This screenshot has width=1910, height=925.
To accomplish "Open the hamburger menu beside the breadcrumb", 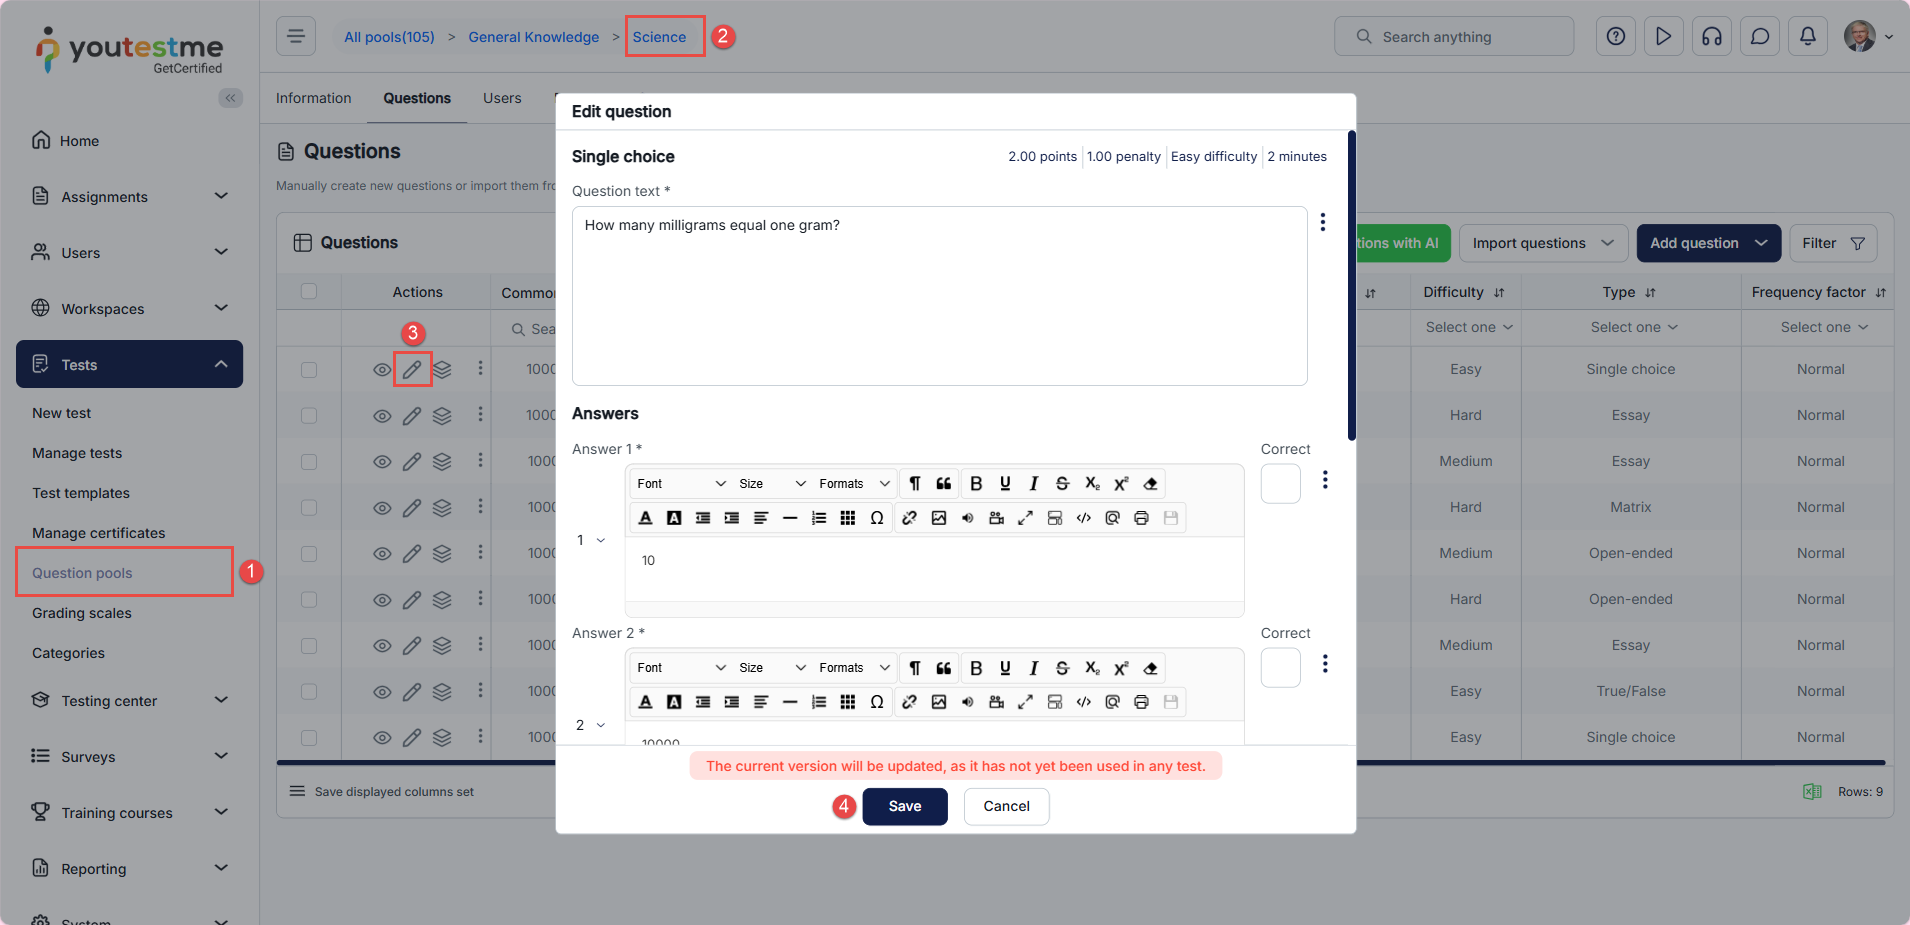I will (x=296, y=37).
